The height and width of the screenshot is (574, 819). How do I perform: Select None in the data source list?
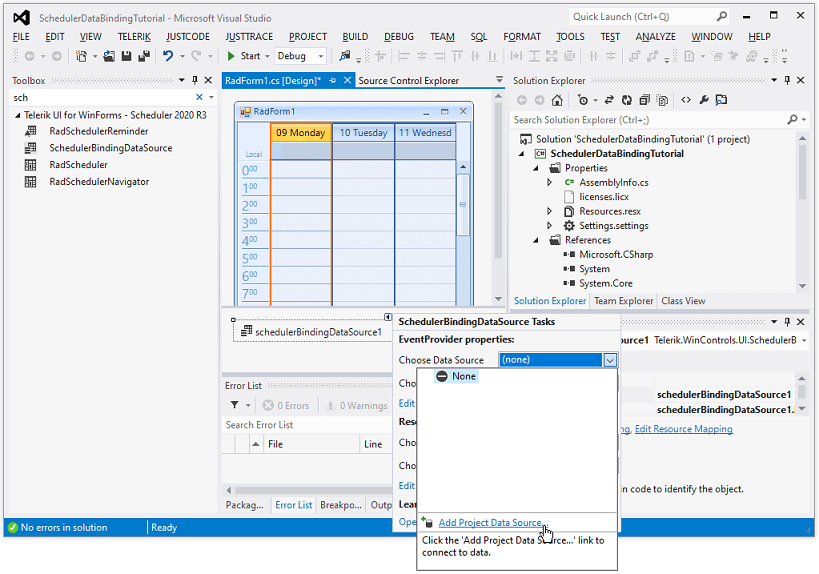point(456,376)
